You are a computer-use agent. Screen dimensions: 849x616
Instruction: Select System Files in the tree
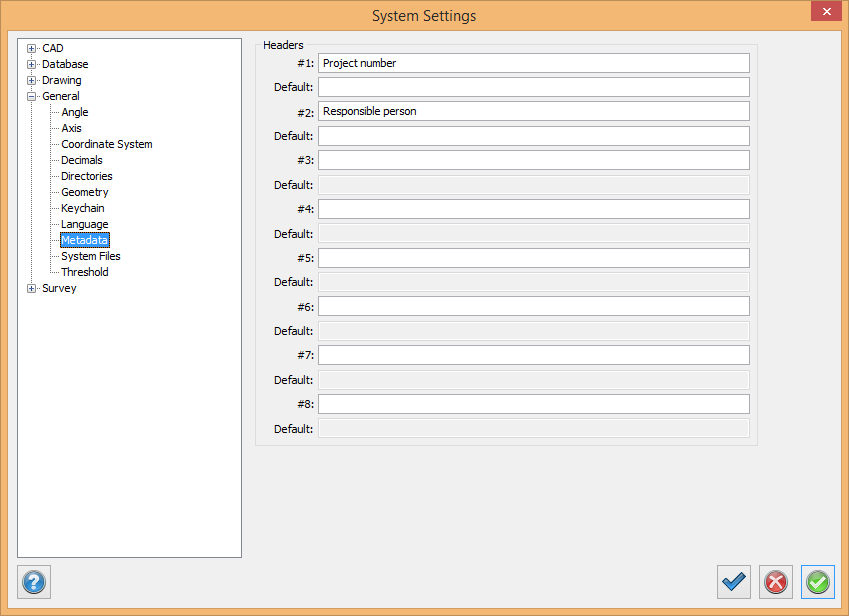(x=90, y=256)
